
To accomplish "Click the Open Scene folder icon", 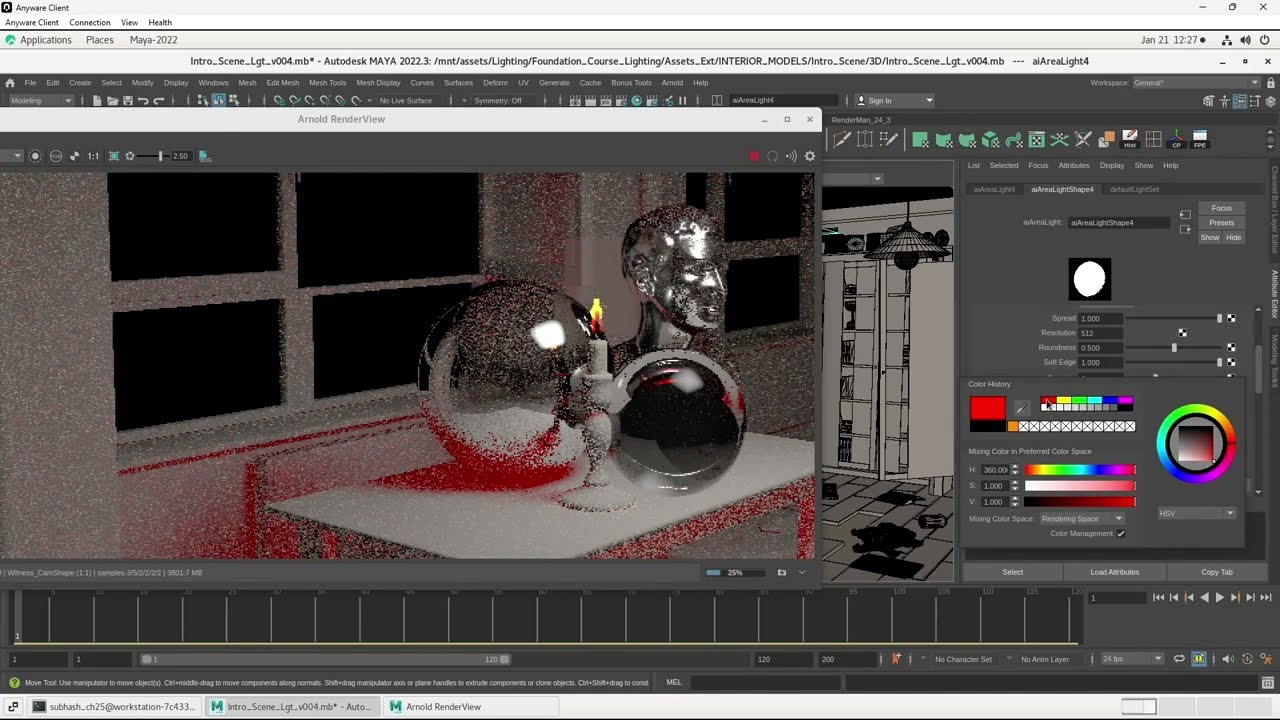I will [x=112, y=100].
